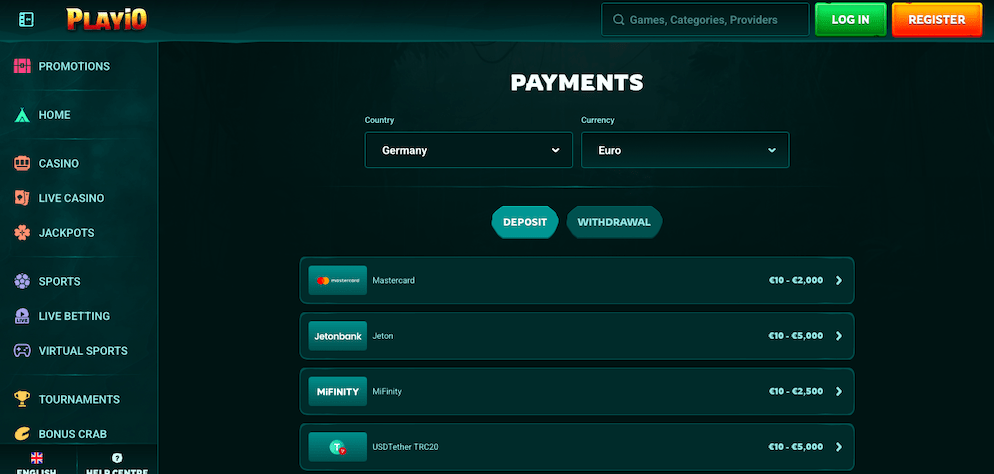Open the Country dropdown showing Germany

point(468,150)
